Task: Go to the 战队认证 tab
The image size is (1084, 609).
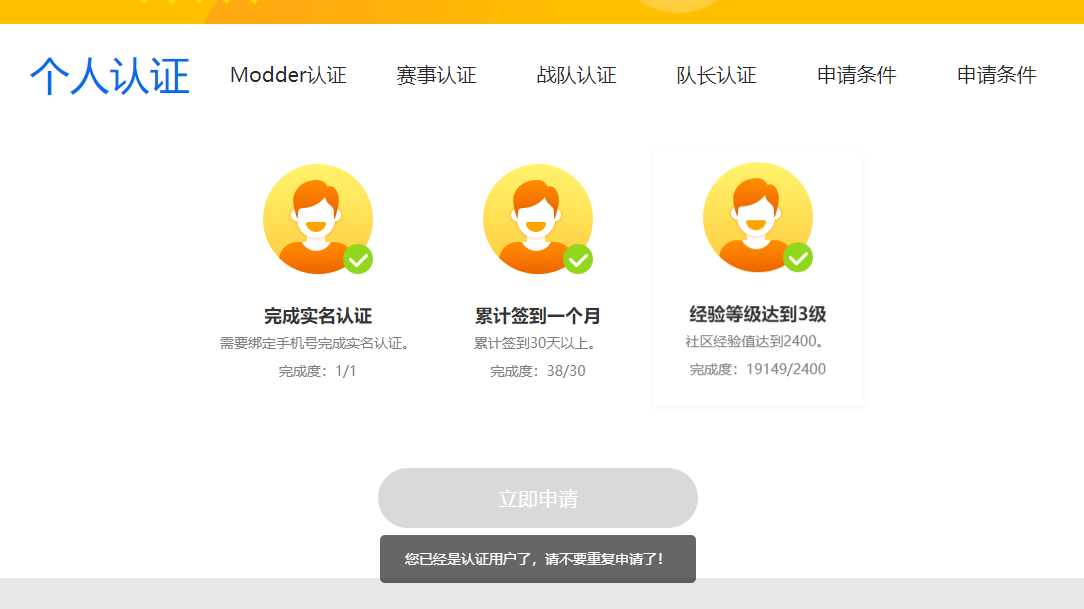Action: (576, 75)
